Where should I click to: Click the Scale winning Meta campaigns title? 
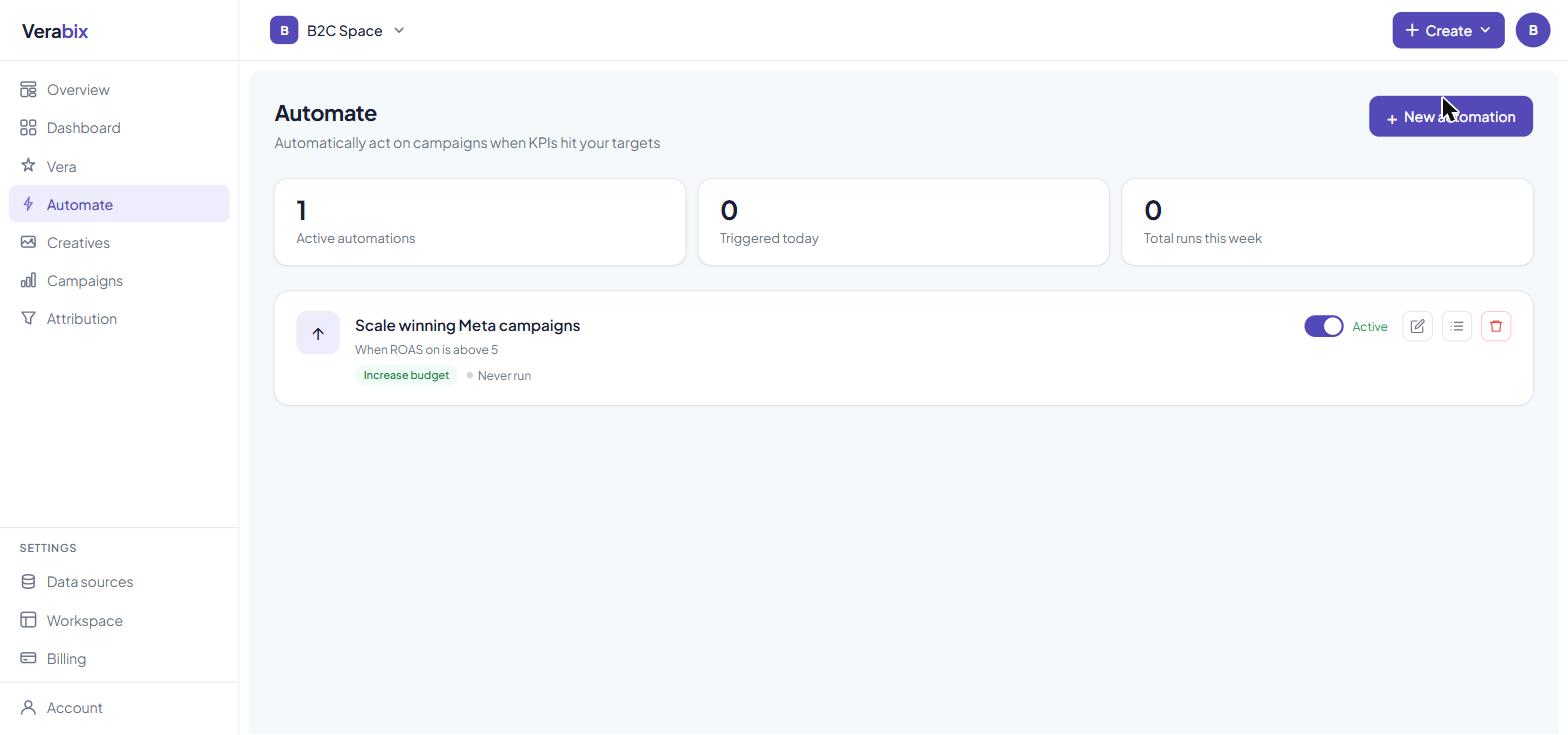click(x=467, y=325)
